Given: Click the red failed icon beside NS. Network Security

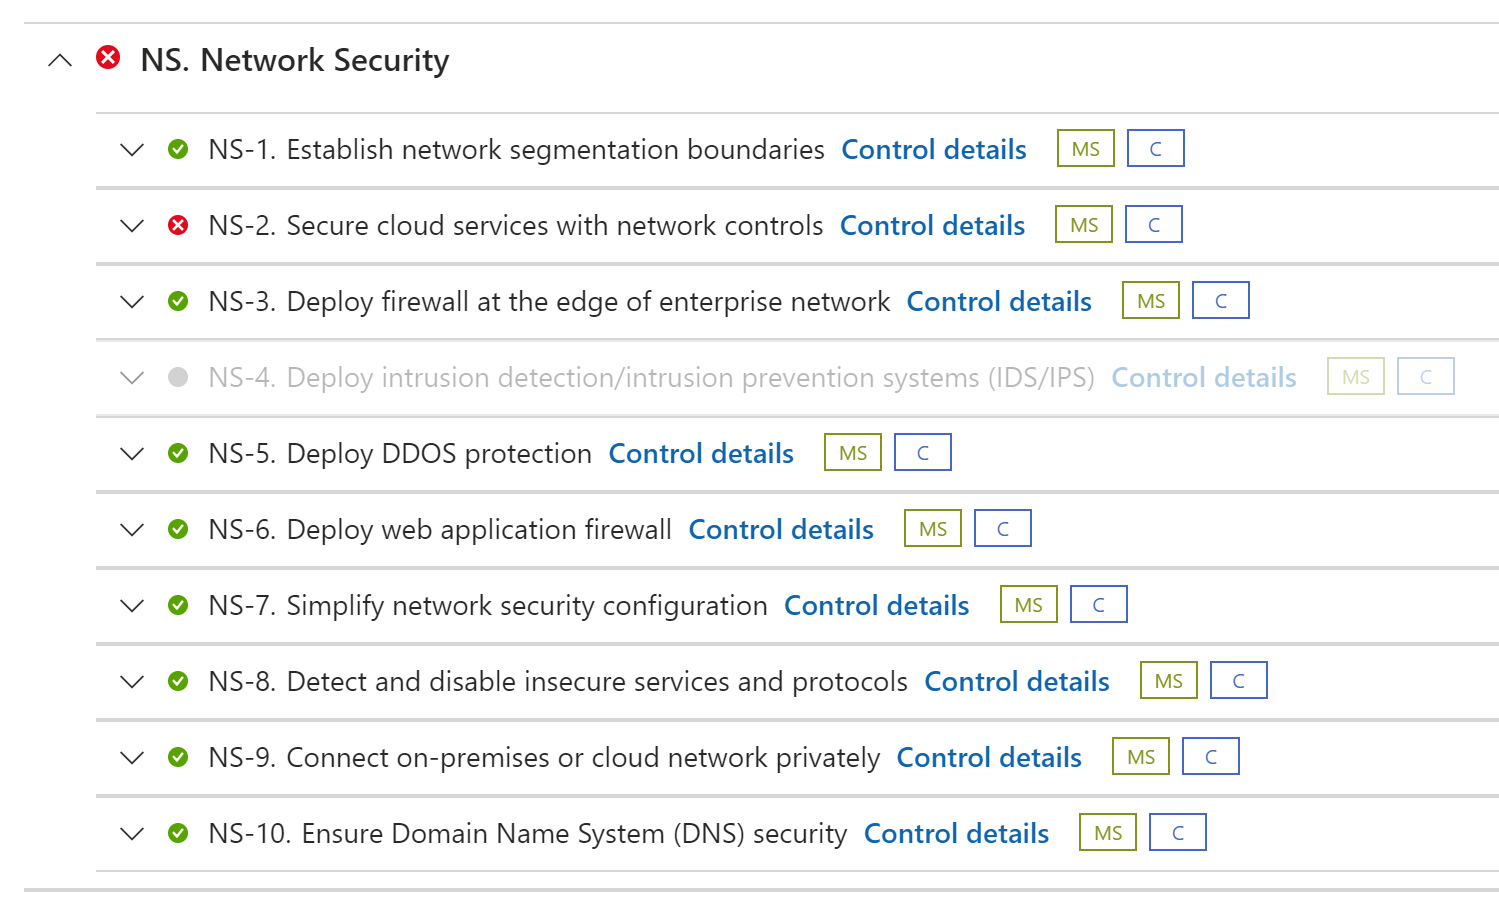Looking at the screenshot, I should coord(108,58).
